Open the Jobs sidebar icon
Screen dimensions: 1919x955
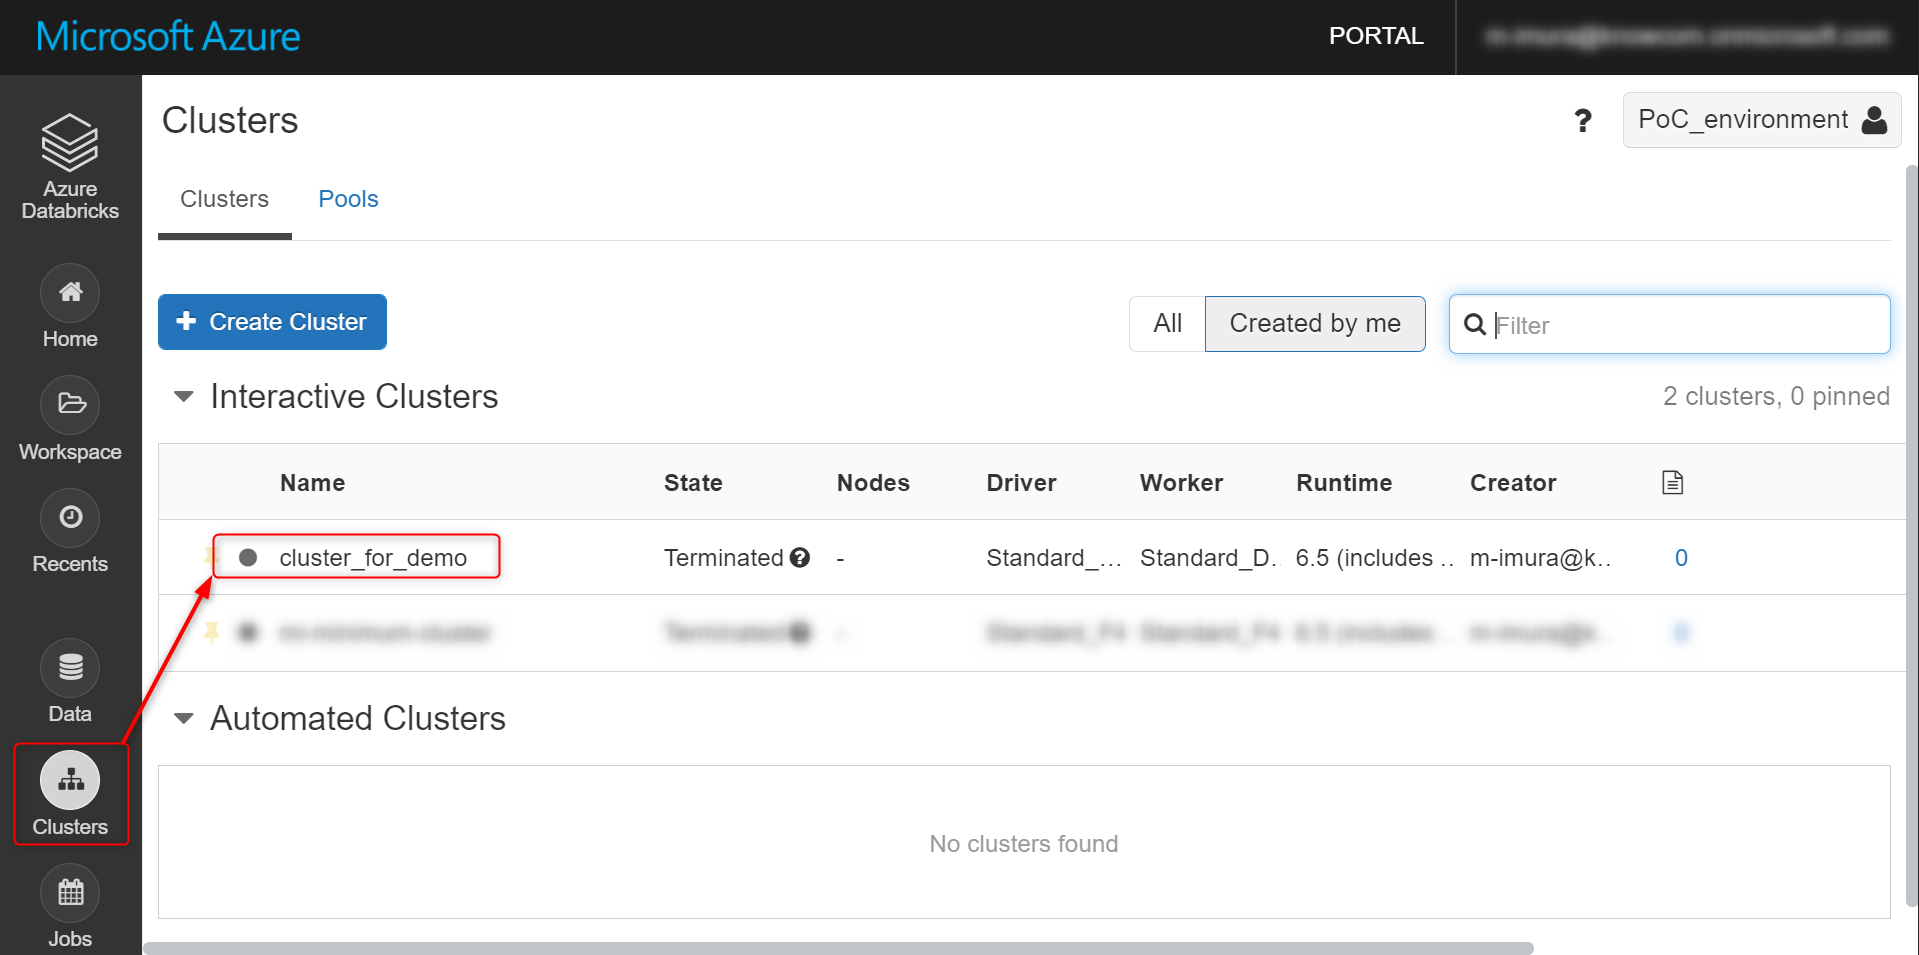click(x=70, y=892)
